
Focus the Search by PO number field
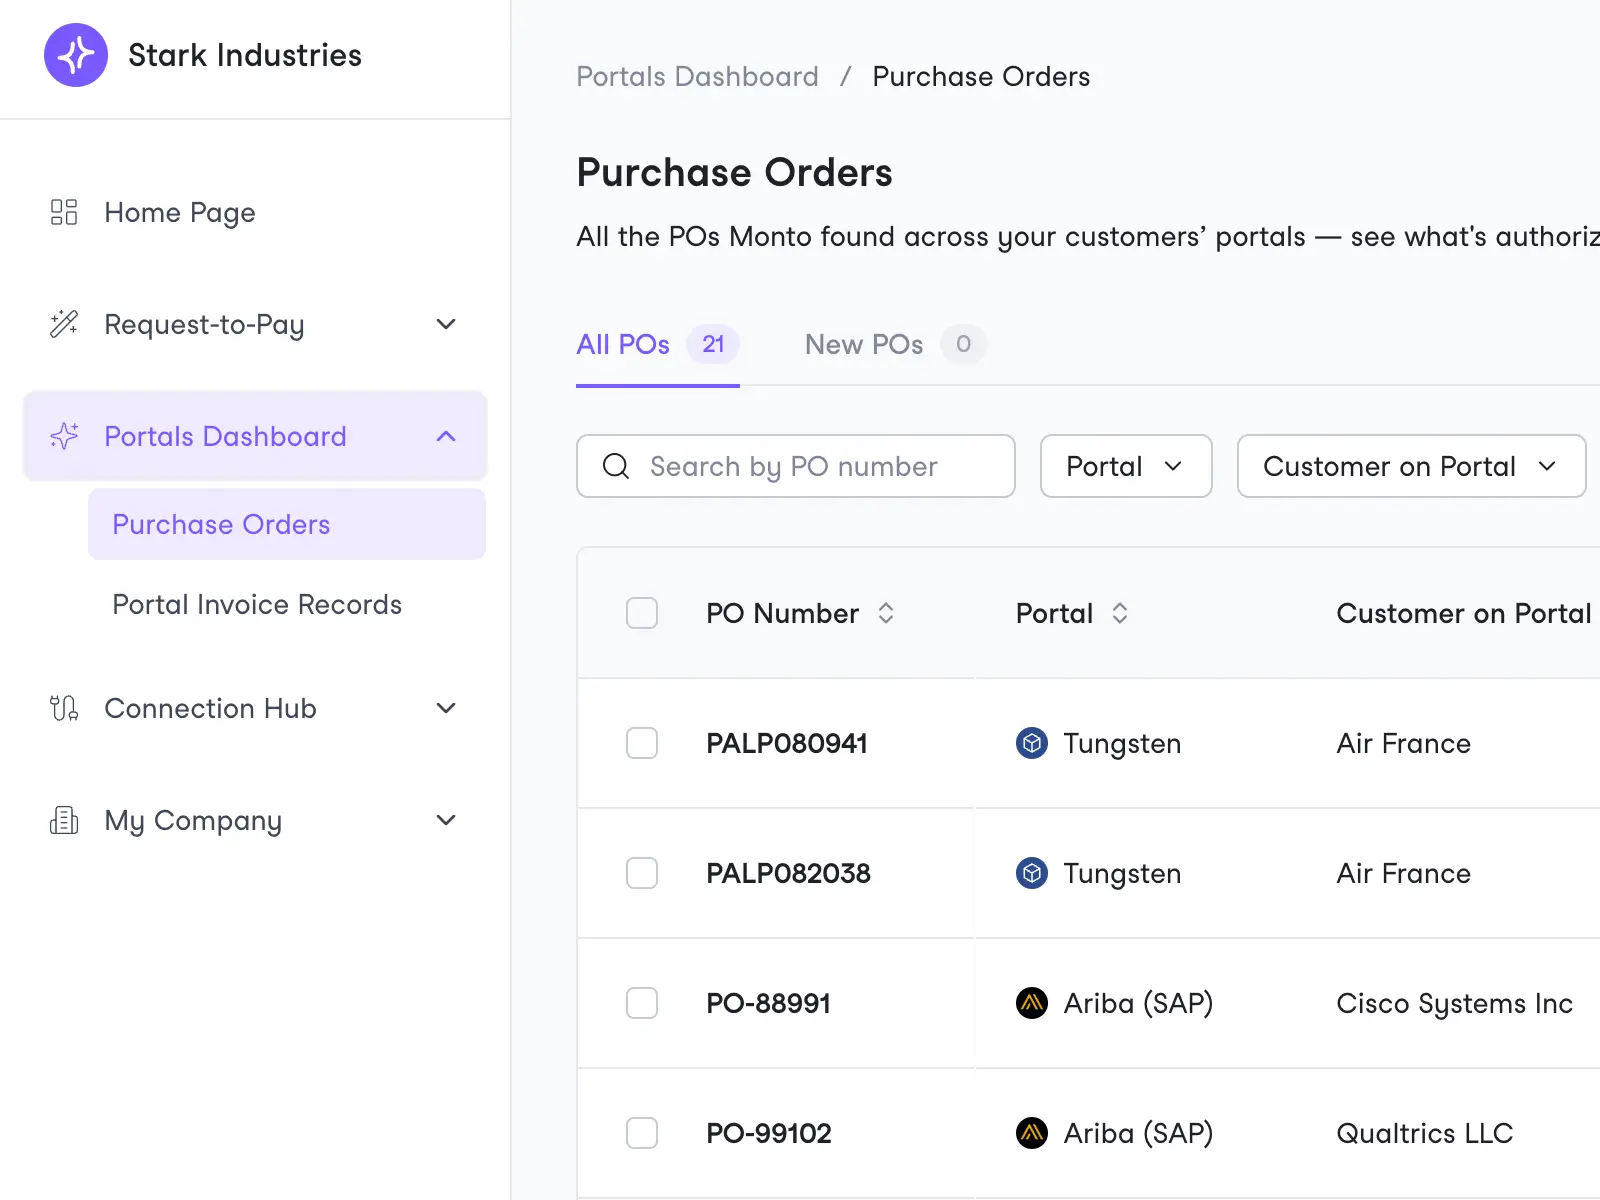point(795,466)
